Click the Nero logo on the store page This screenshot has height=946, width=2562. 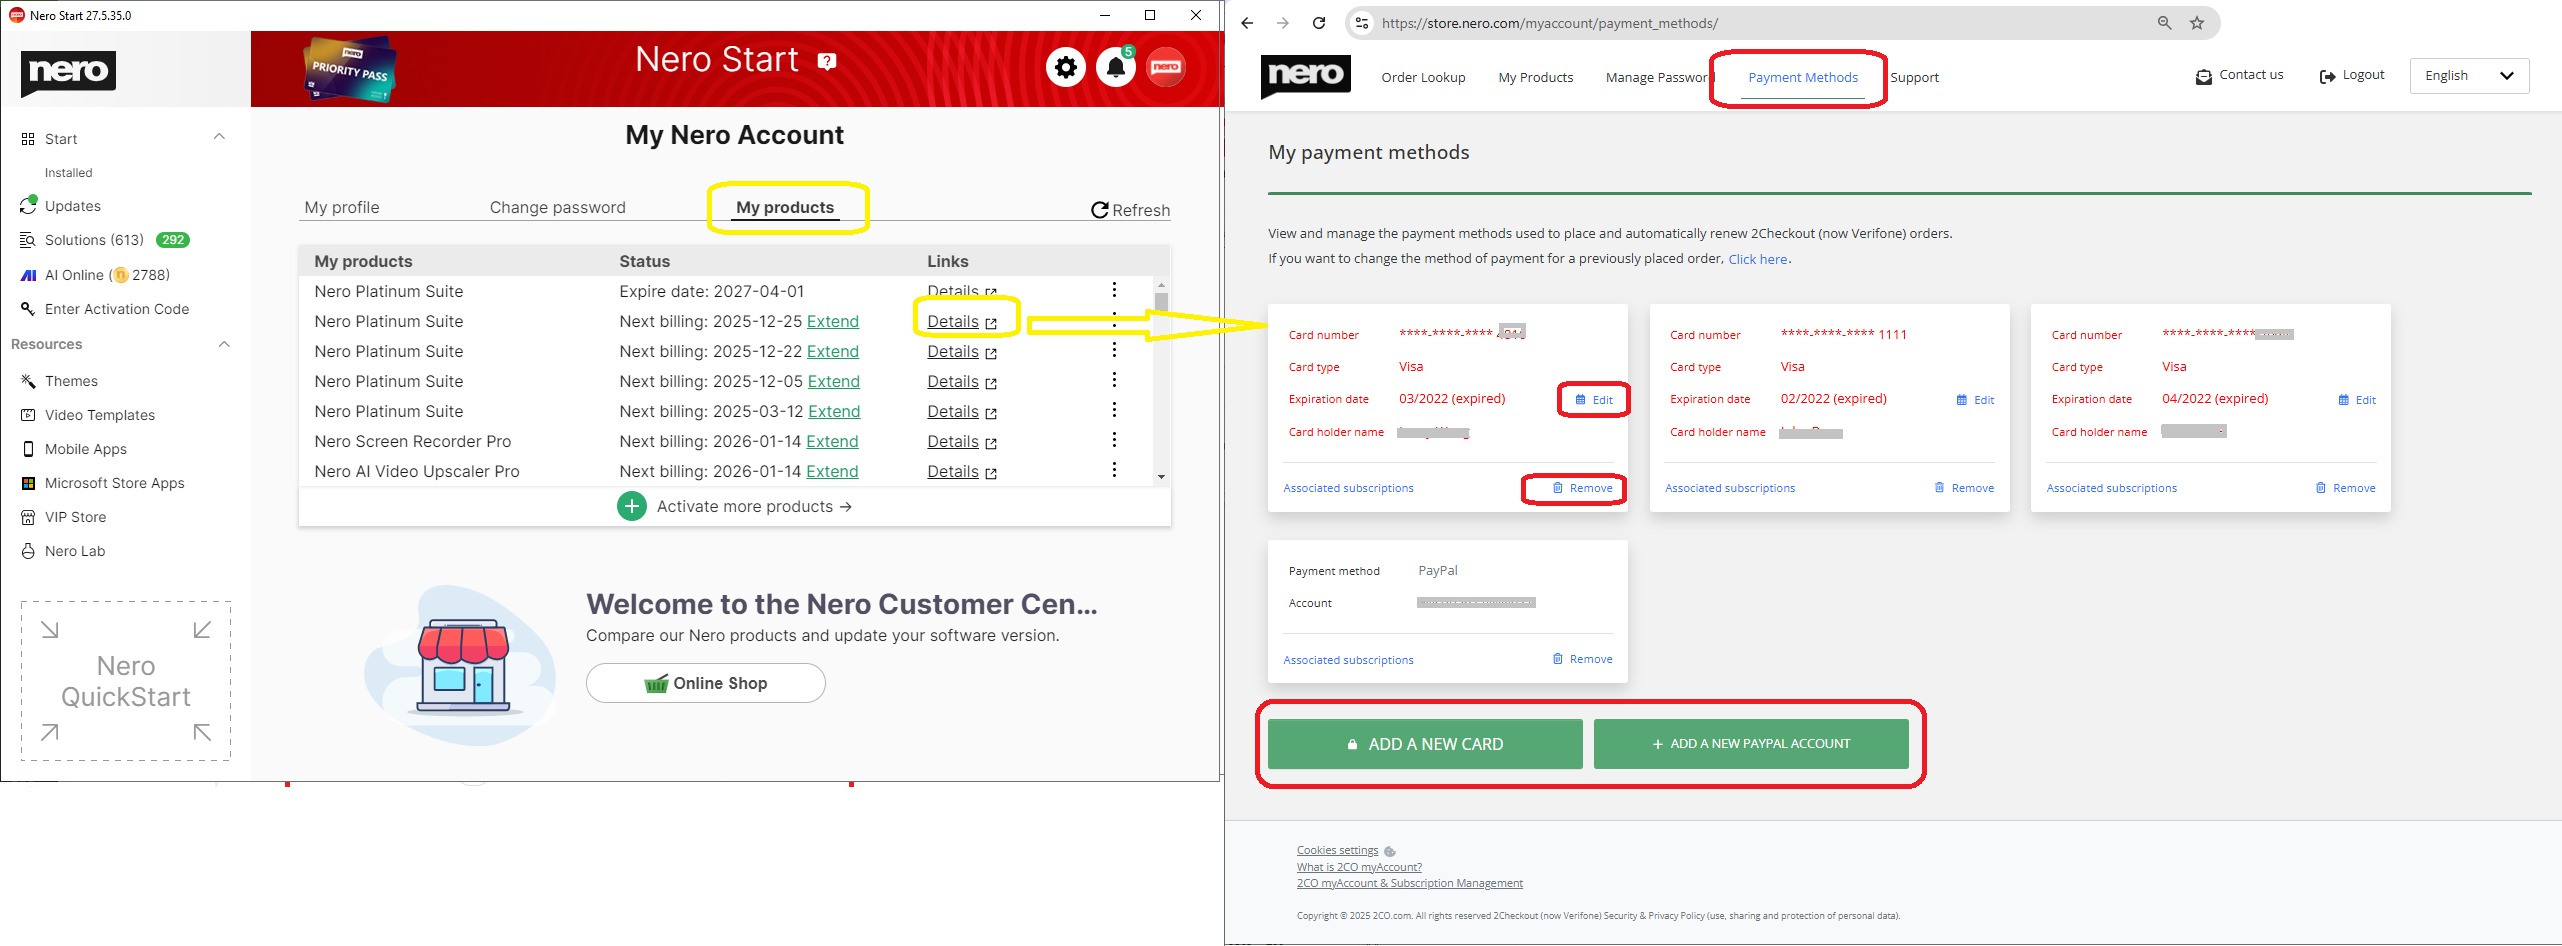pos(1306,76)
